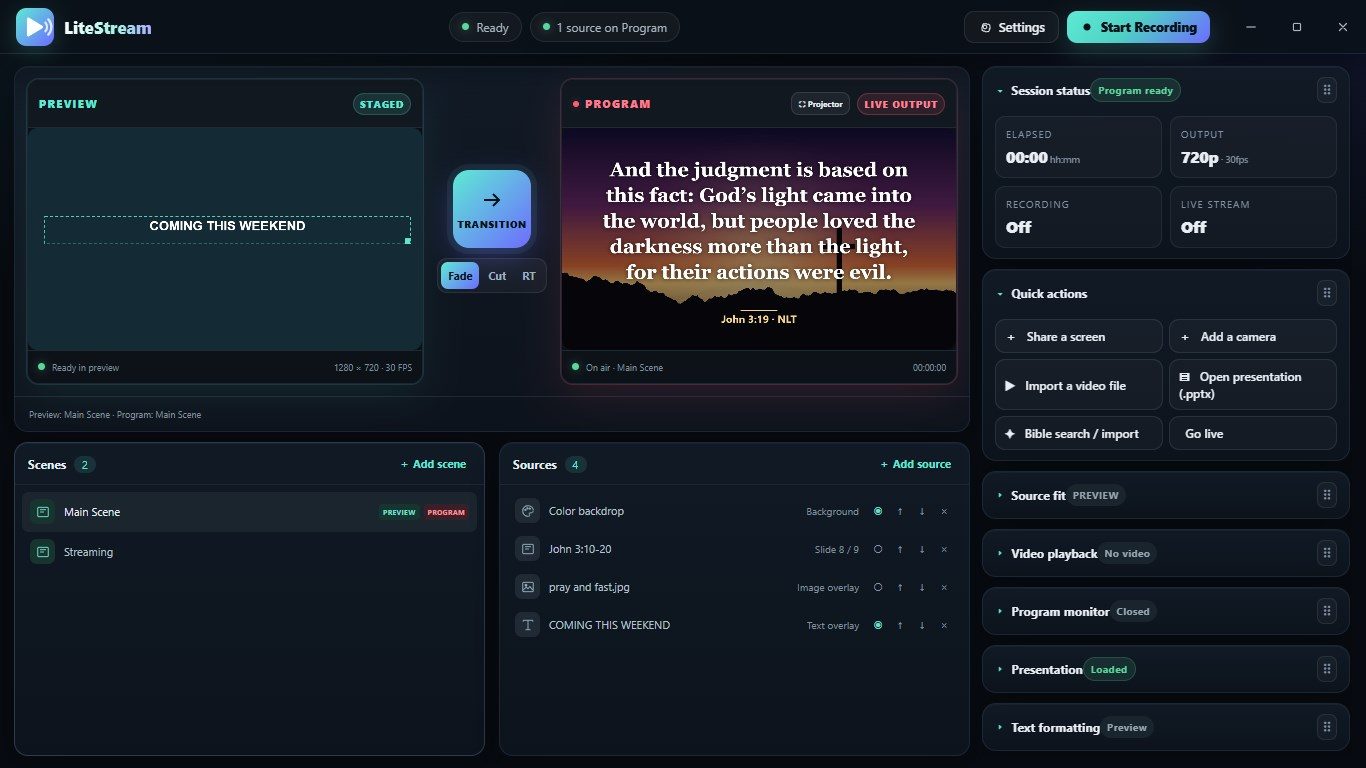This screenshot has height=768, width=1366.
Task: Click the pray and fast.jpg image icon
Action: coord(527,587)
